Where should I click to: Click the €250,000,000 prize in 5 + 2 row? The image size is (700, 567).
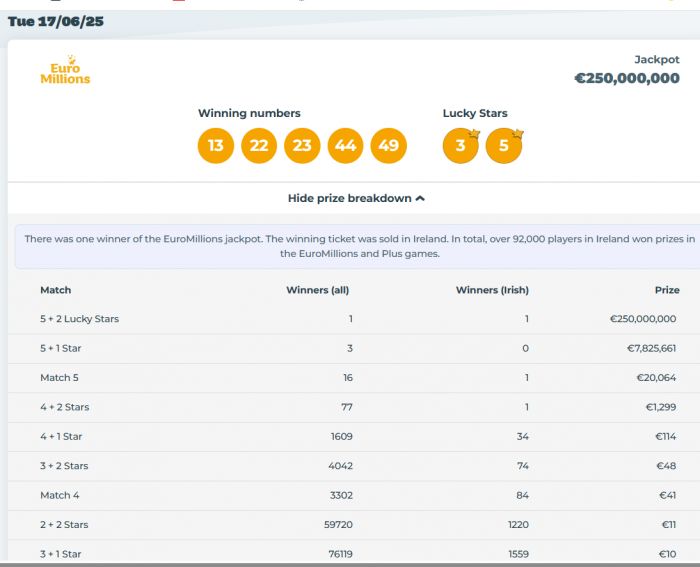tap(643, 319)
